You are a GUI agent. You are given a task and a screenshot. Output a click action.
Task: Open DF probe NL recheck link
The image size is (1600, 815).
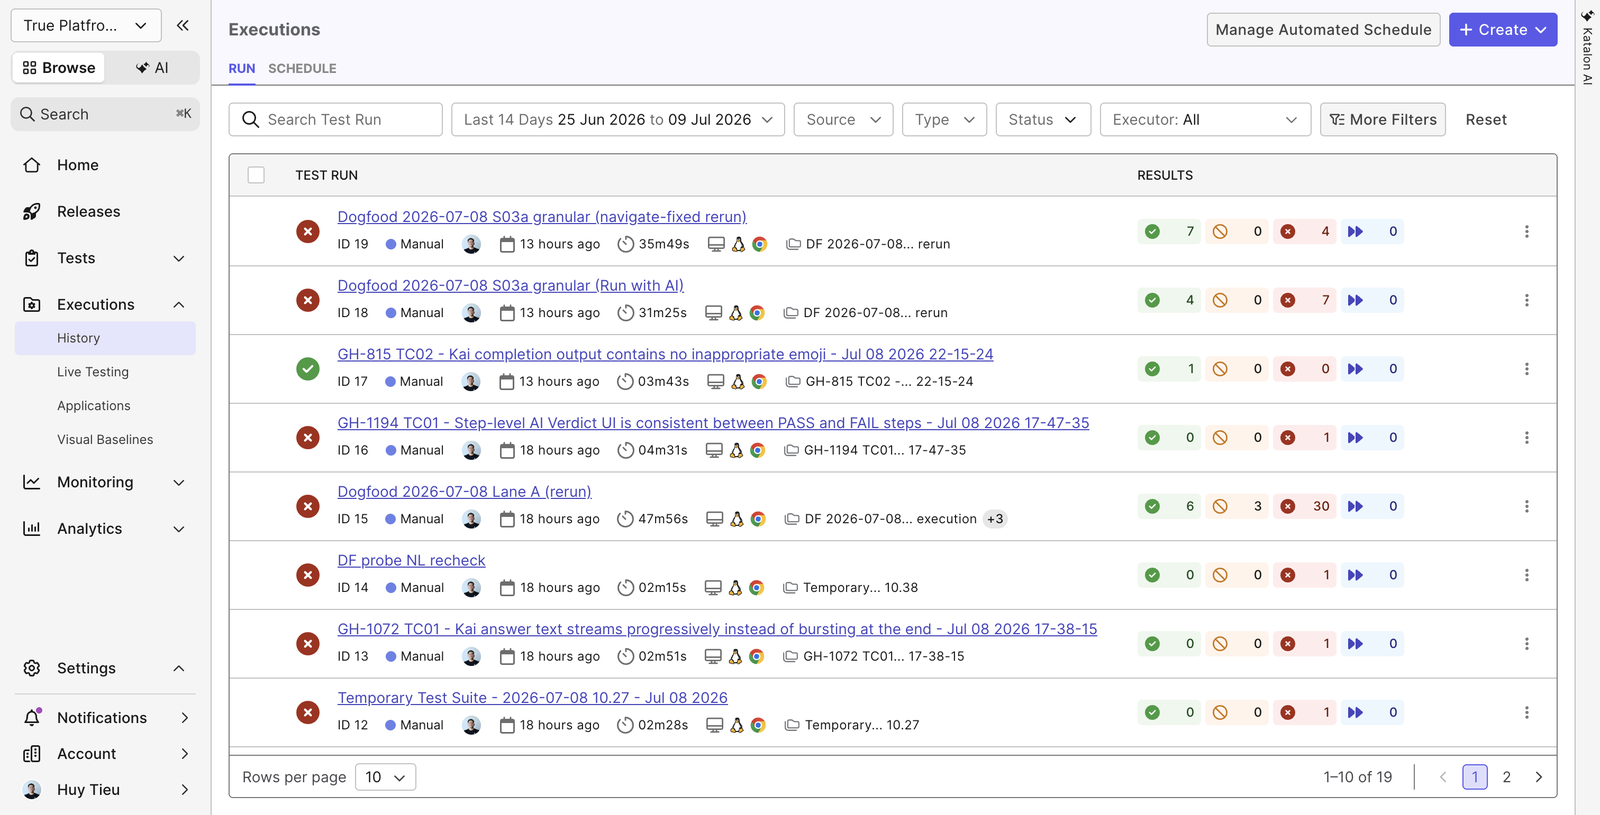tap(411, 561)
